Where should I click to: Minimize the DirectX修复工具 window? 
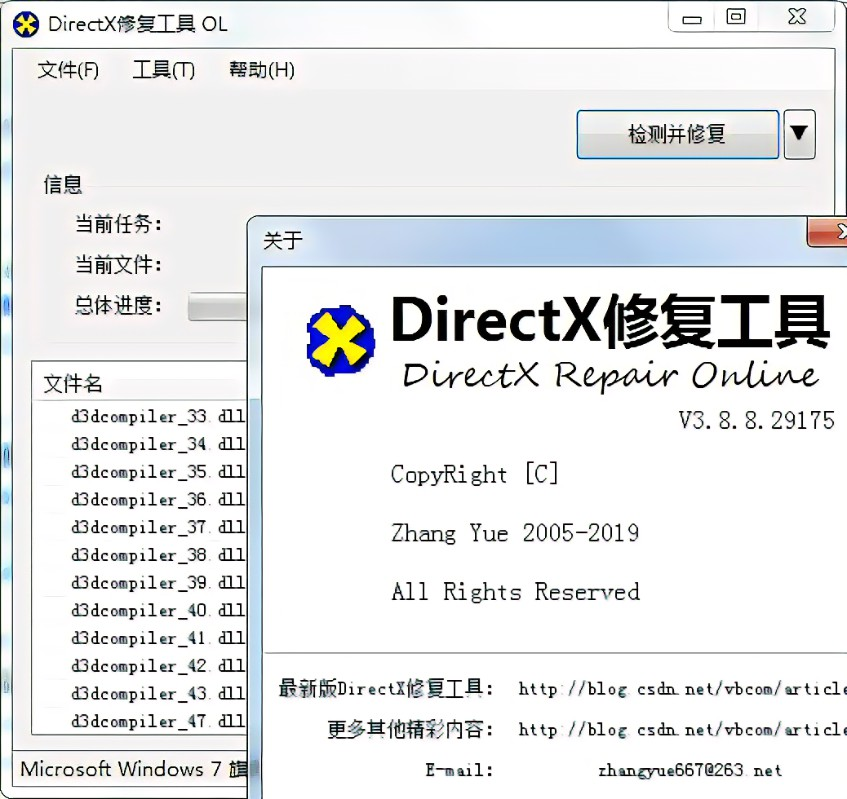click(692, 18)
